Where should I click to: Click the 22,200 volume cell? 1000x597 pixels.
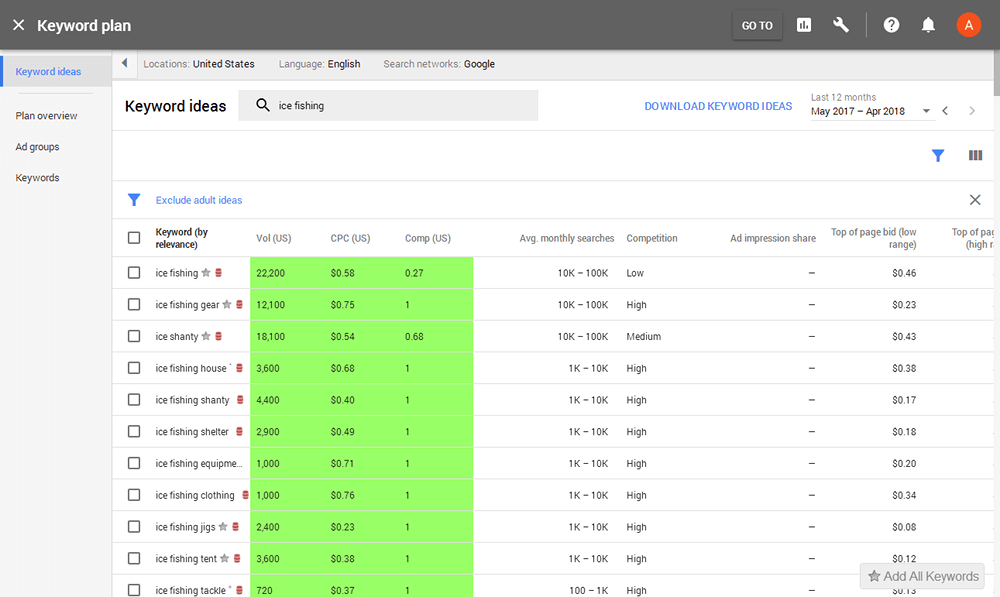coord(270,273)
